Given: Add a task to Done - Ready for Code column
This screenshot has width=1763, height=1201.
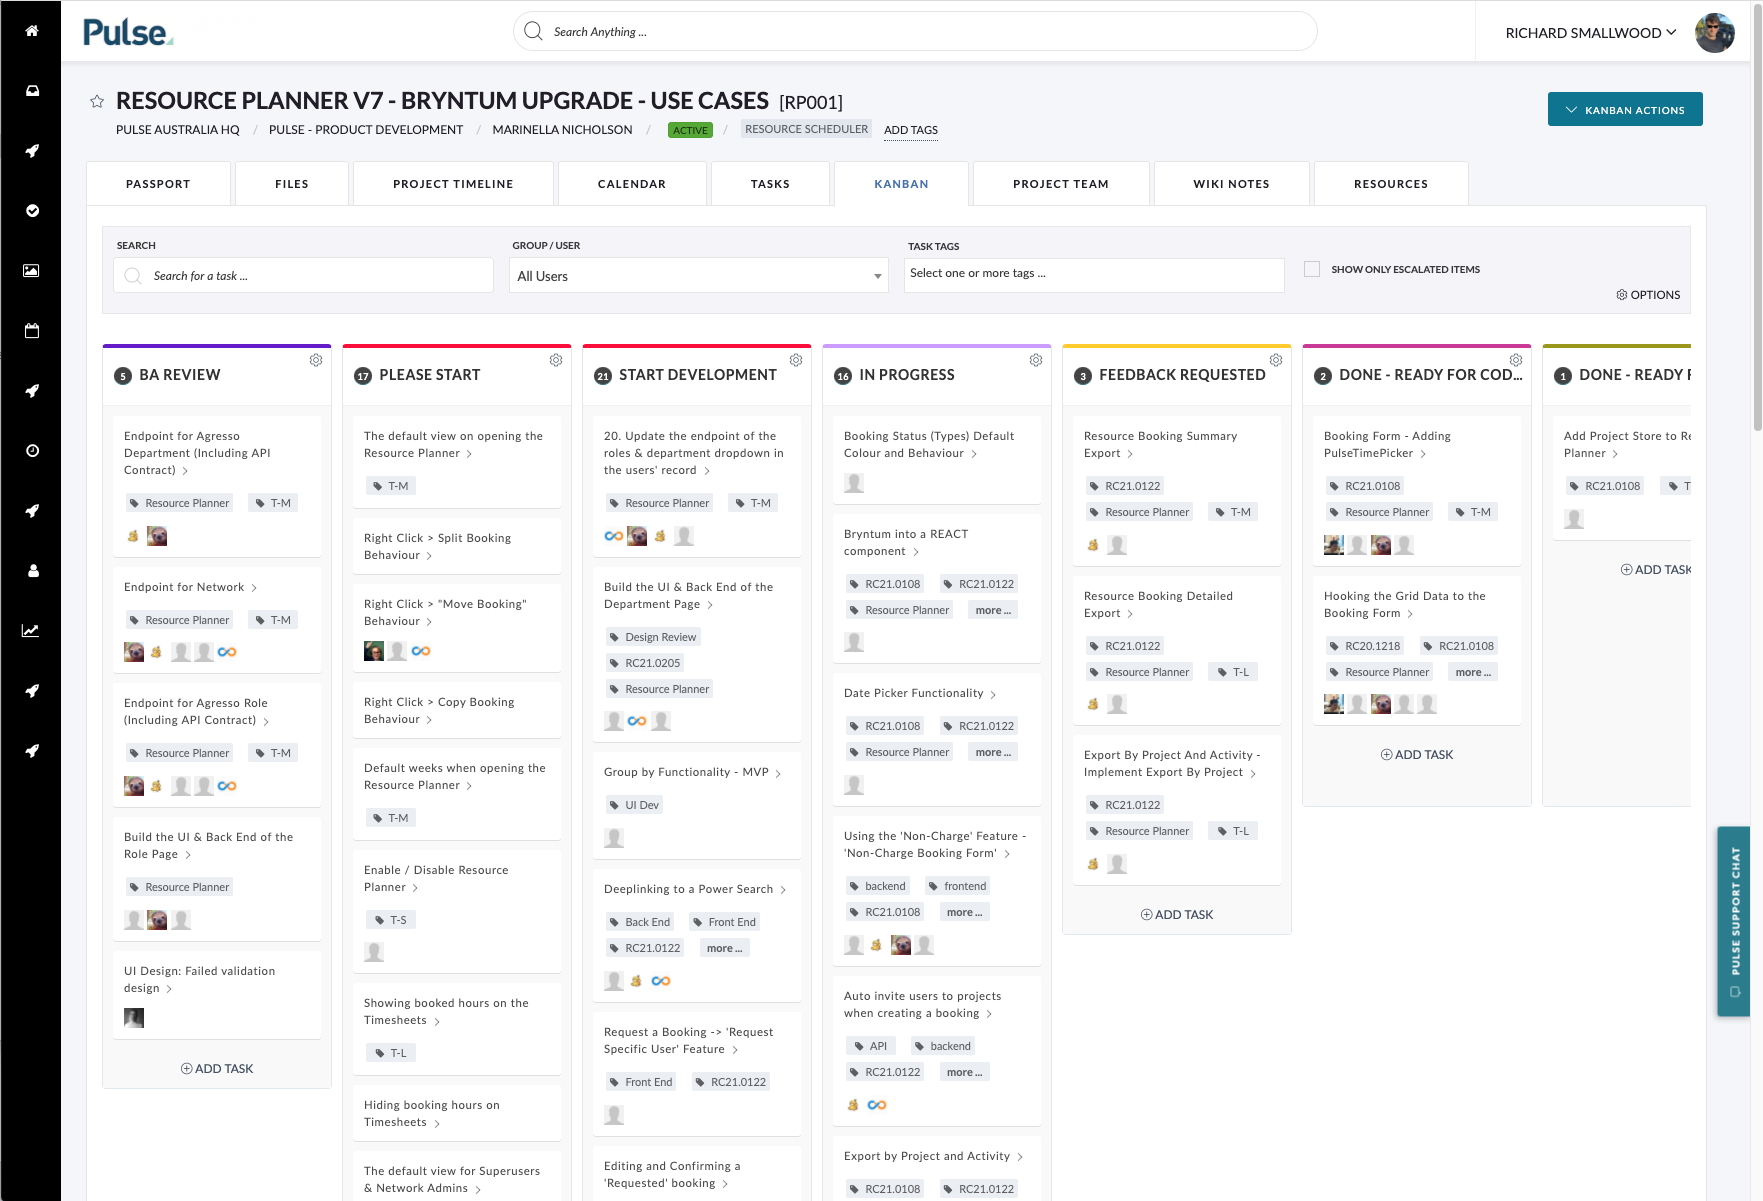Looking at the screenshot, I should tap(1417, 755).
